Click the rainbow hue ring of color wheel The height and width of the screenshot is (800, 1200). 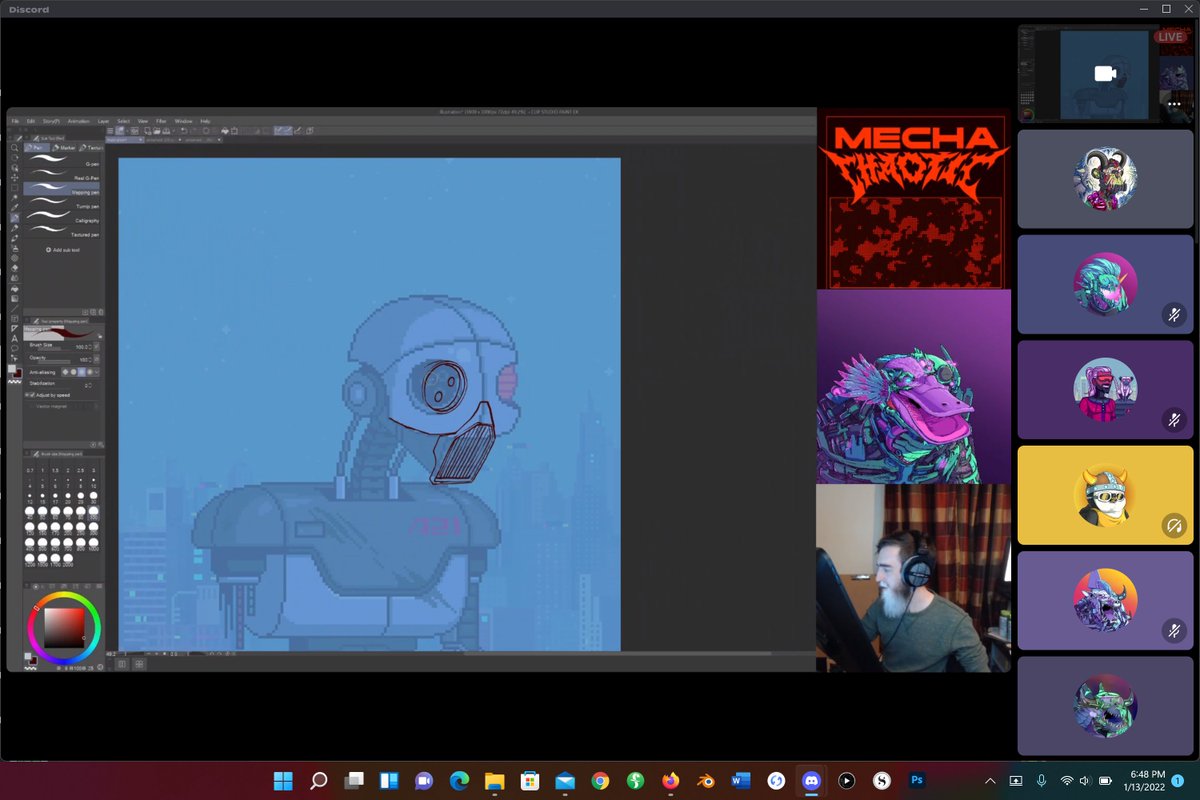pyautogui.click(x=63, y=595)
